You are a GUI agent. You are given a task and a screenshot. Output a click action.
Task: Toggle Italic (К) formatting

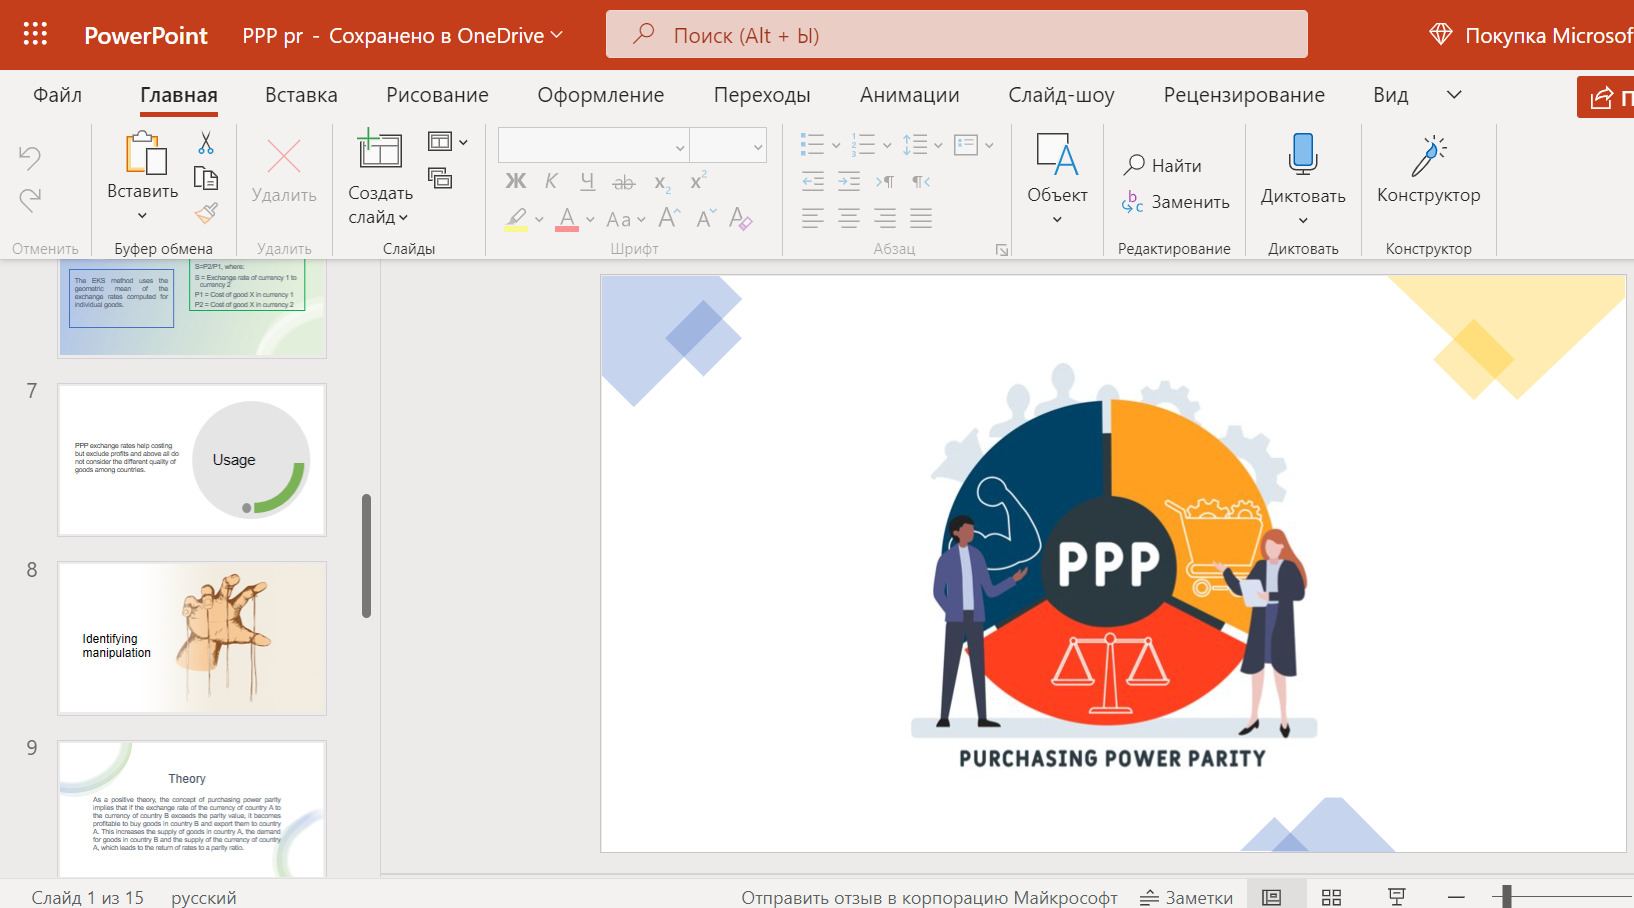(551, 181)
